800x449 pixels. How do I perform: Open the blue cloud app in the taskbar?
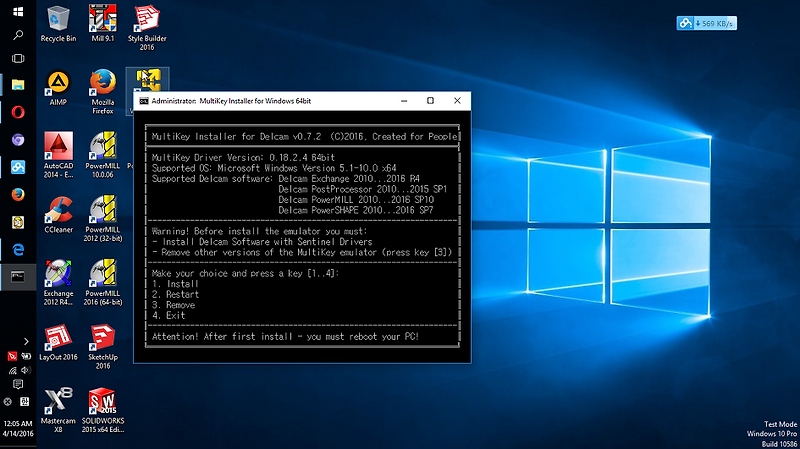point(18,167)
